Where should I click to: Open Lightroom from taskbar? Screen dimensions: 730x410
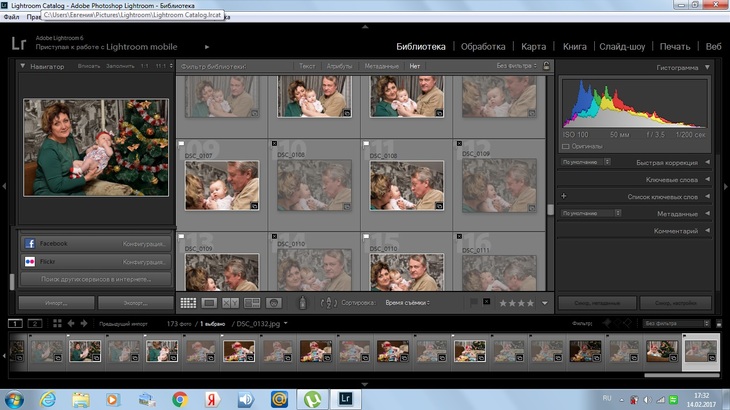[345, 399]
